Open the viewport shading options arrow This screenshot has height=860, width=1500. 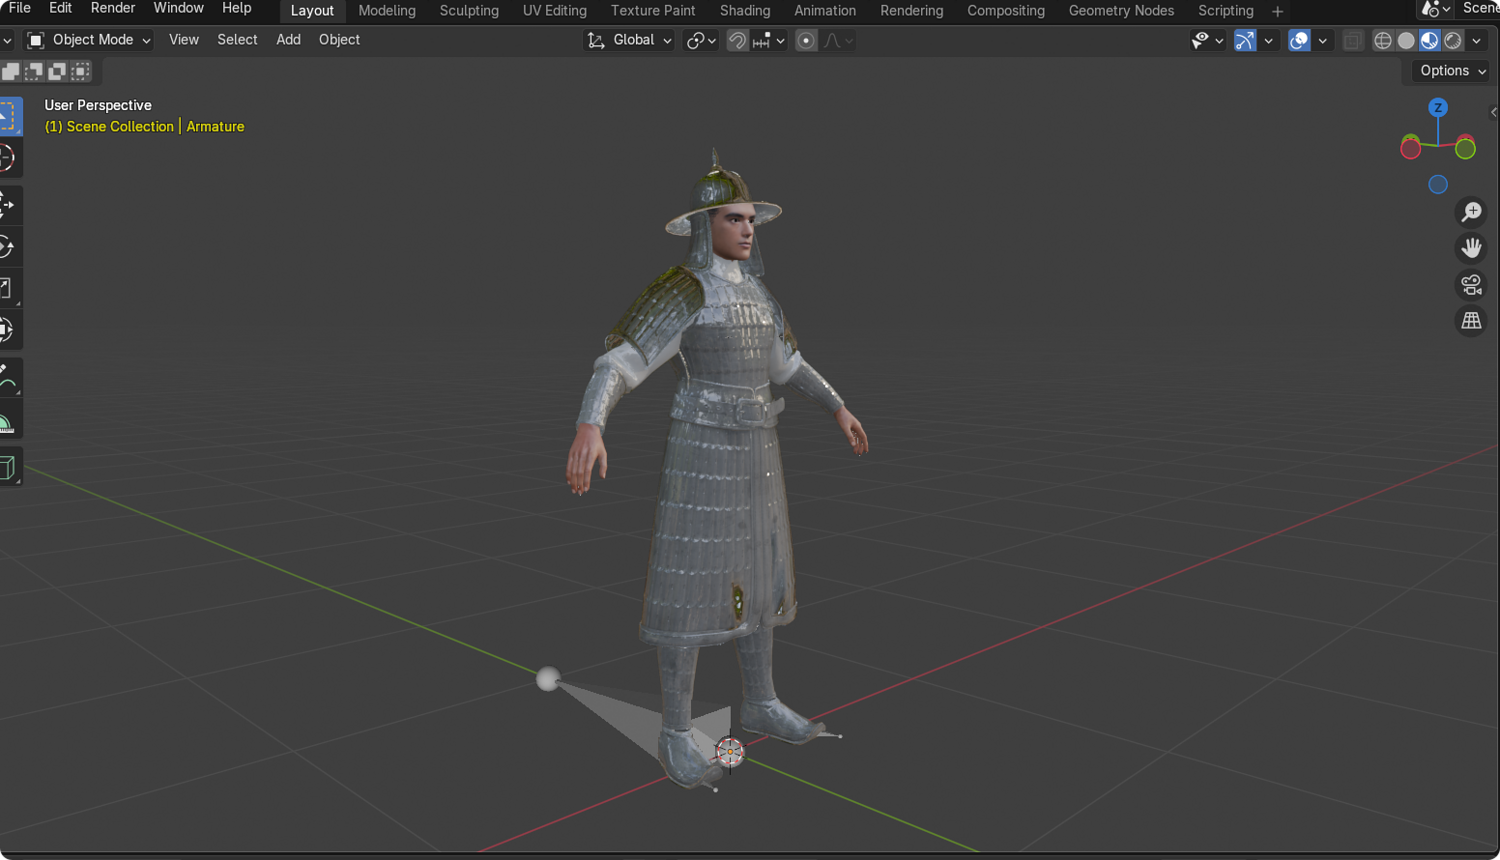(x=1476, y=41)
